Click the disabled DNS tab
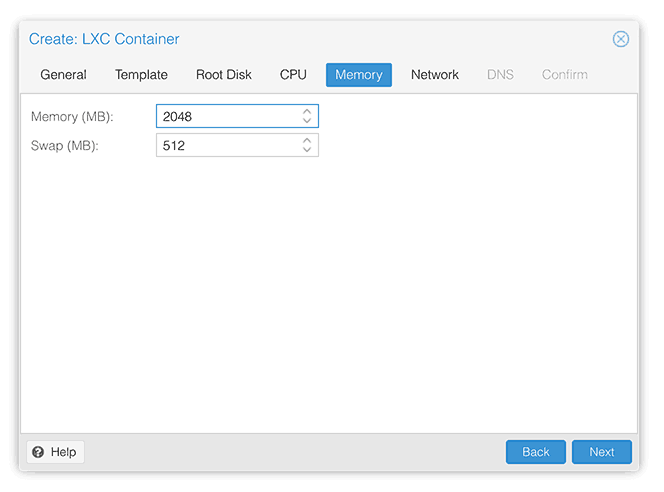Viewport: 664px width, 492px height. [500, 75]
